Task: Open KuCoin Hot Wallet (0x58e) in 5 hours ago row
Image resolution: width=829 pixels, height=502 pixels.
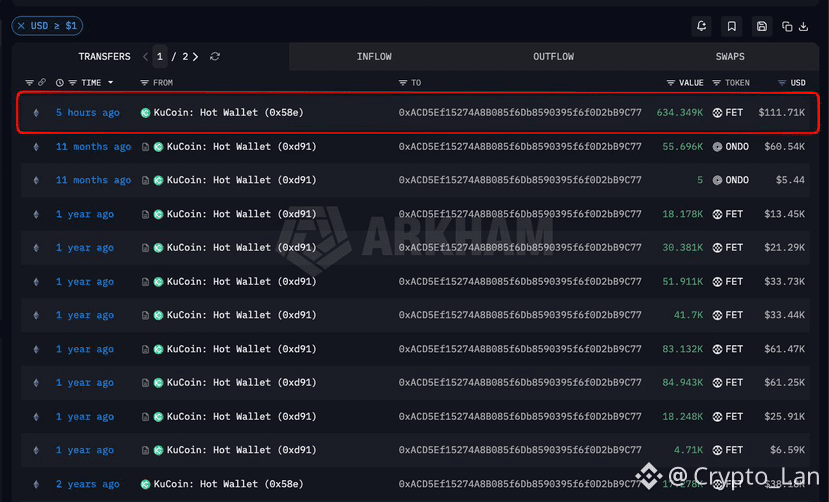Action: click(x=228, y=113)
